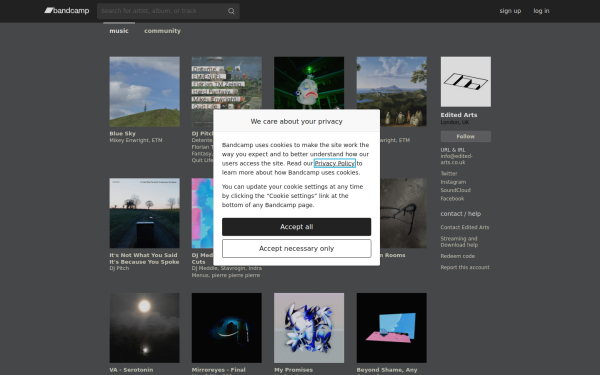
Task: Click the Mirroreyes - Final title
Action: coord(218,370)
